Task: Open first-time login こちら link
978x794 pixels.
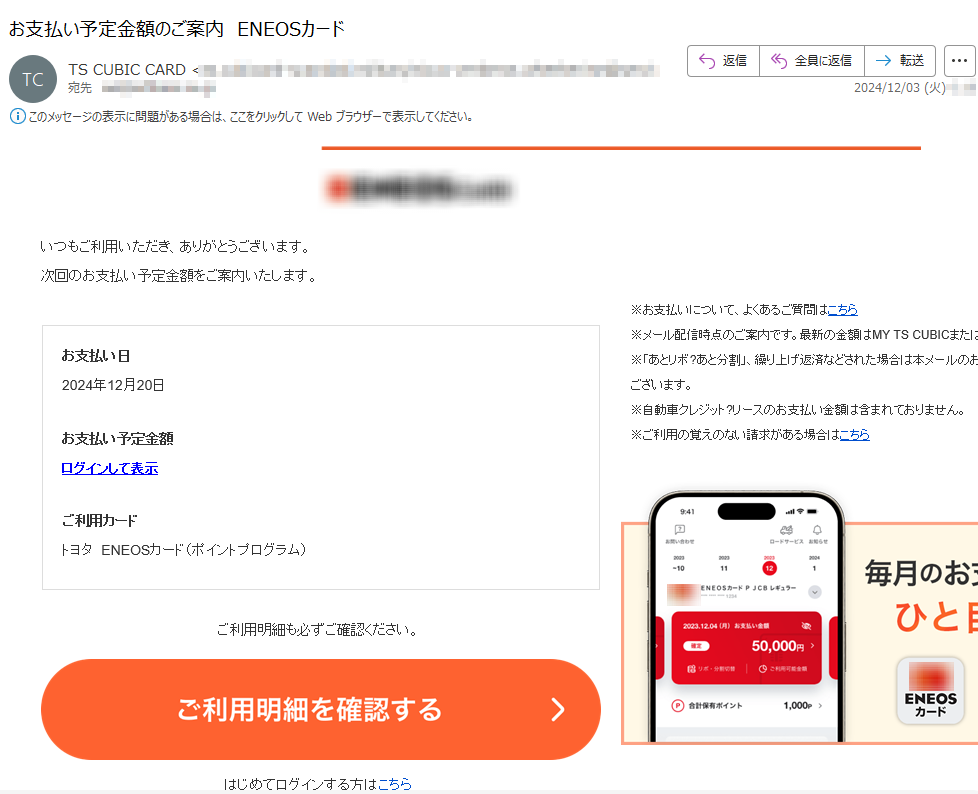Action: [x=395, y=783]
